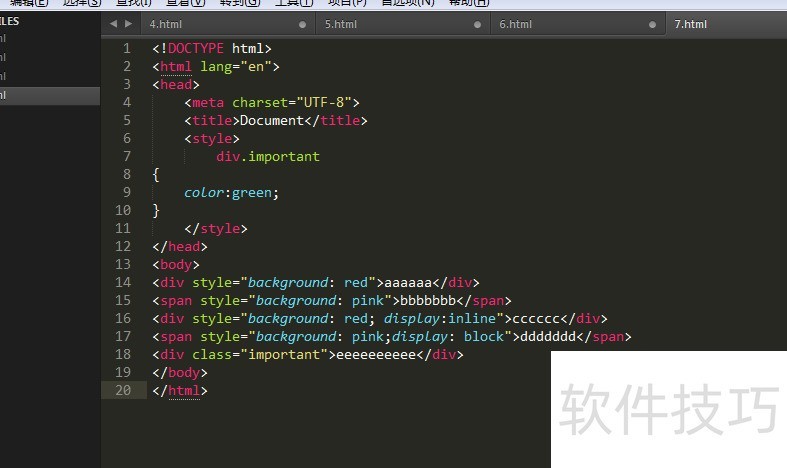Close 4.html via its unsaved dot
This screenshot has width=787, height=468.
302,25
